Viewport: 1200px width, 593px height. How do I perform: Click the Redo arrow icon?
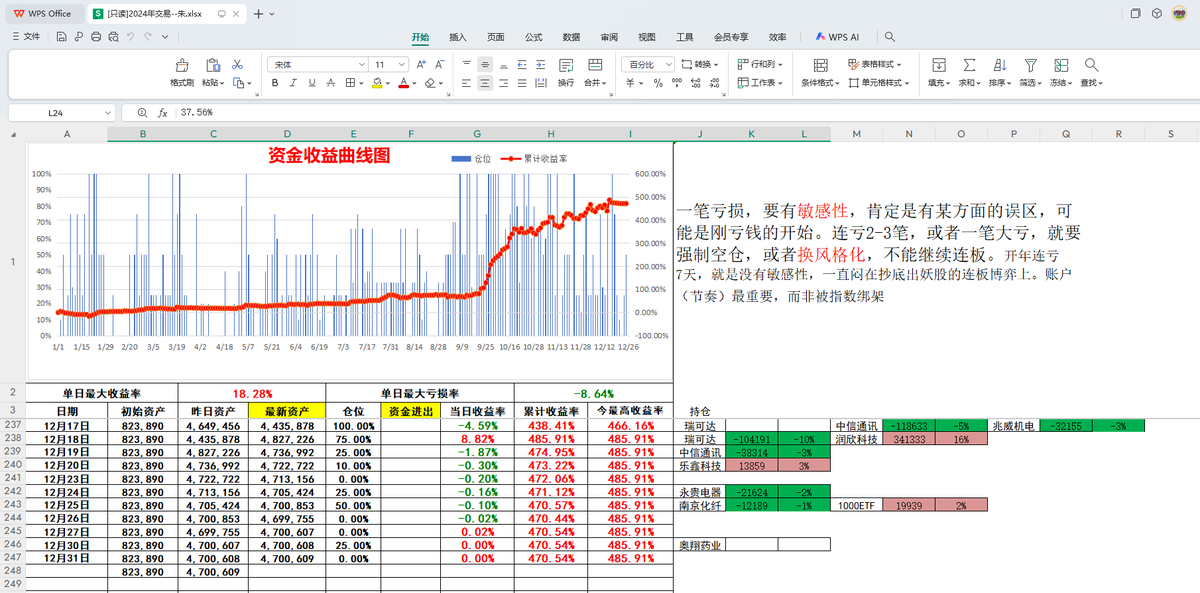coord(147,36)
